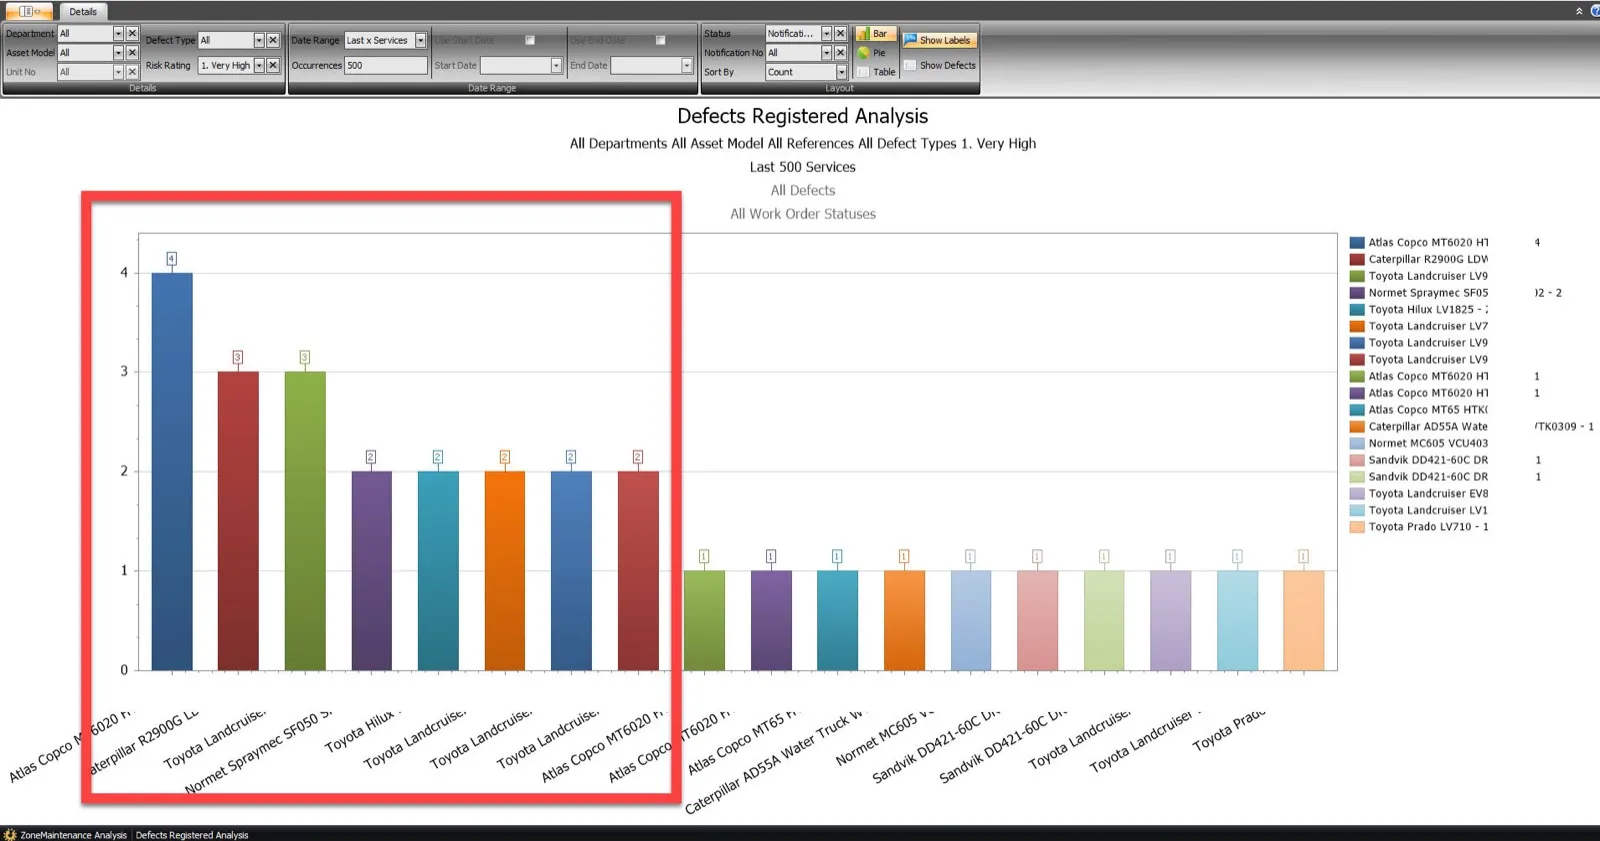Clear the Unit No filter
1600x841 pixels.
(x=132, y=72)
